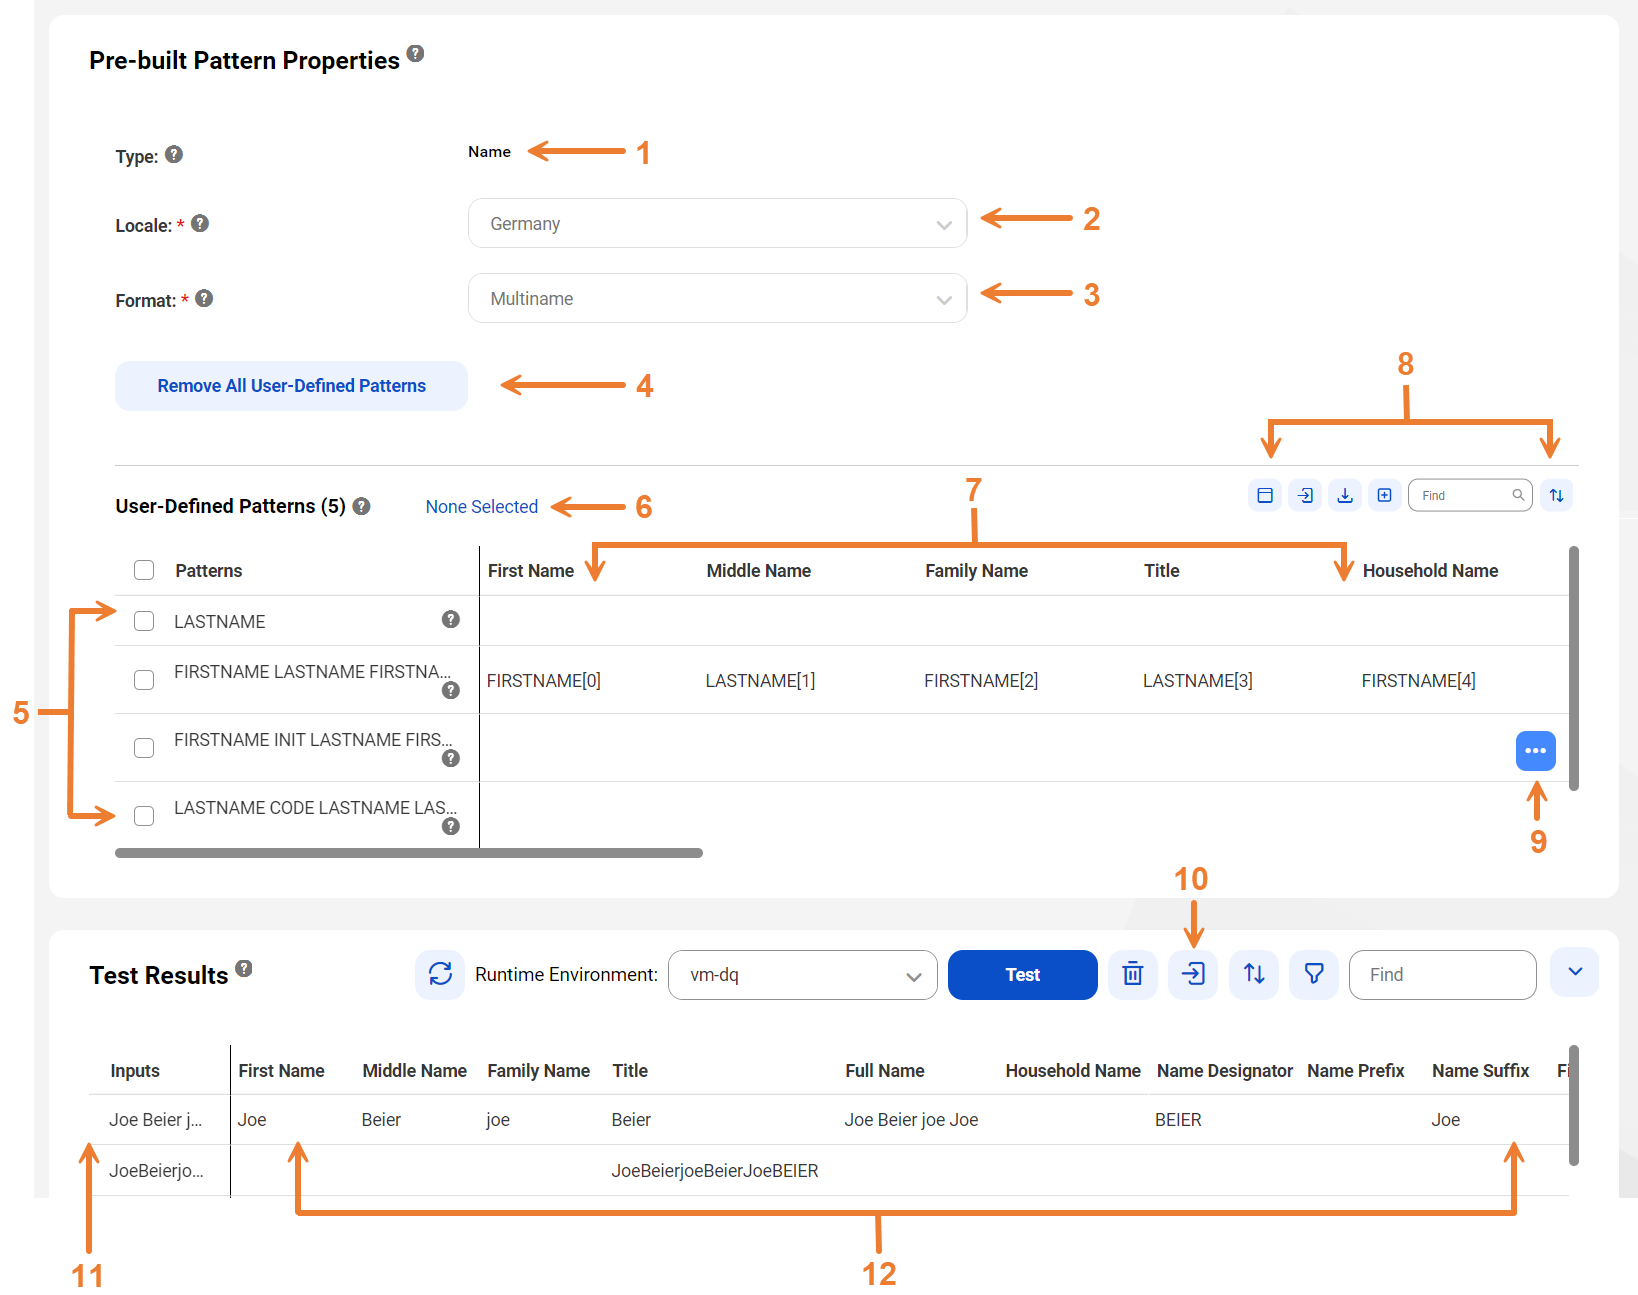This screenshot has height=1295, width=1638.
Task: Expand the chevron button beside Test Results Find
Action: point(1575,972)
